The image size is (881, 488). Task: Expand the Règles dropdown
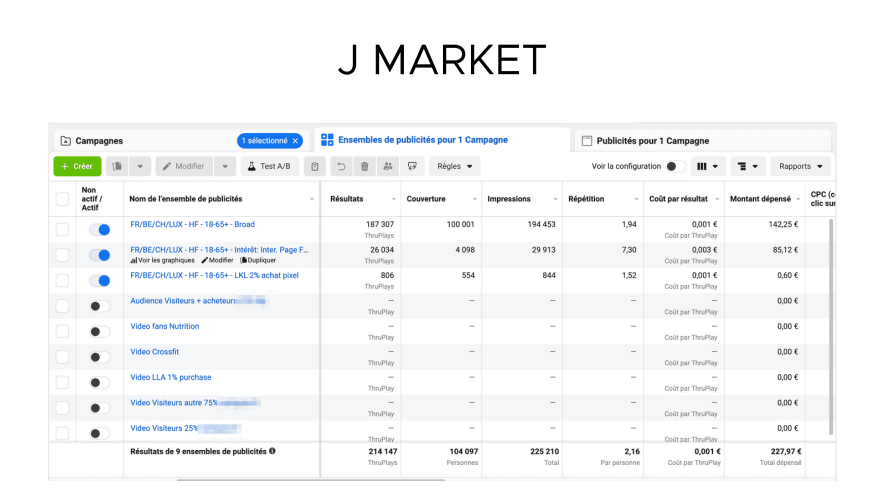pyautogui.click(x=455, y=166)
